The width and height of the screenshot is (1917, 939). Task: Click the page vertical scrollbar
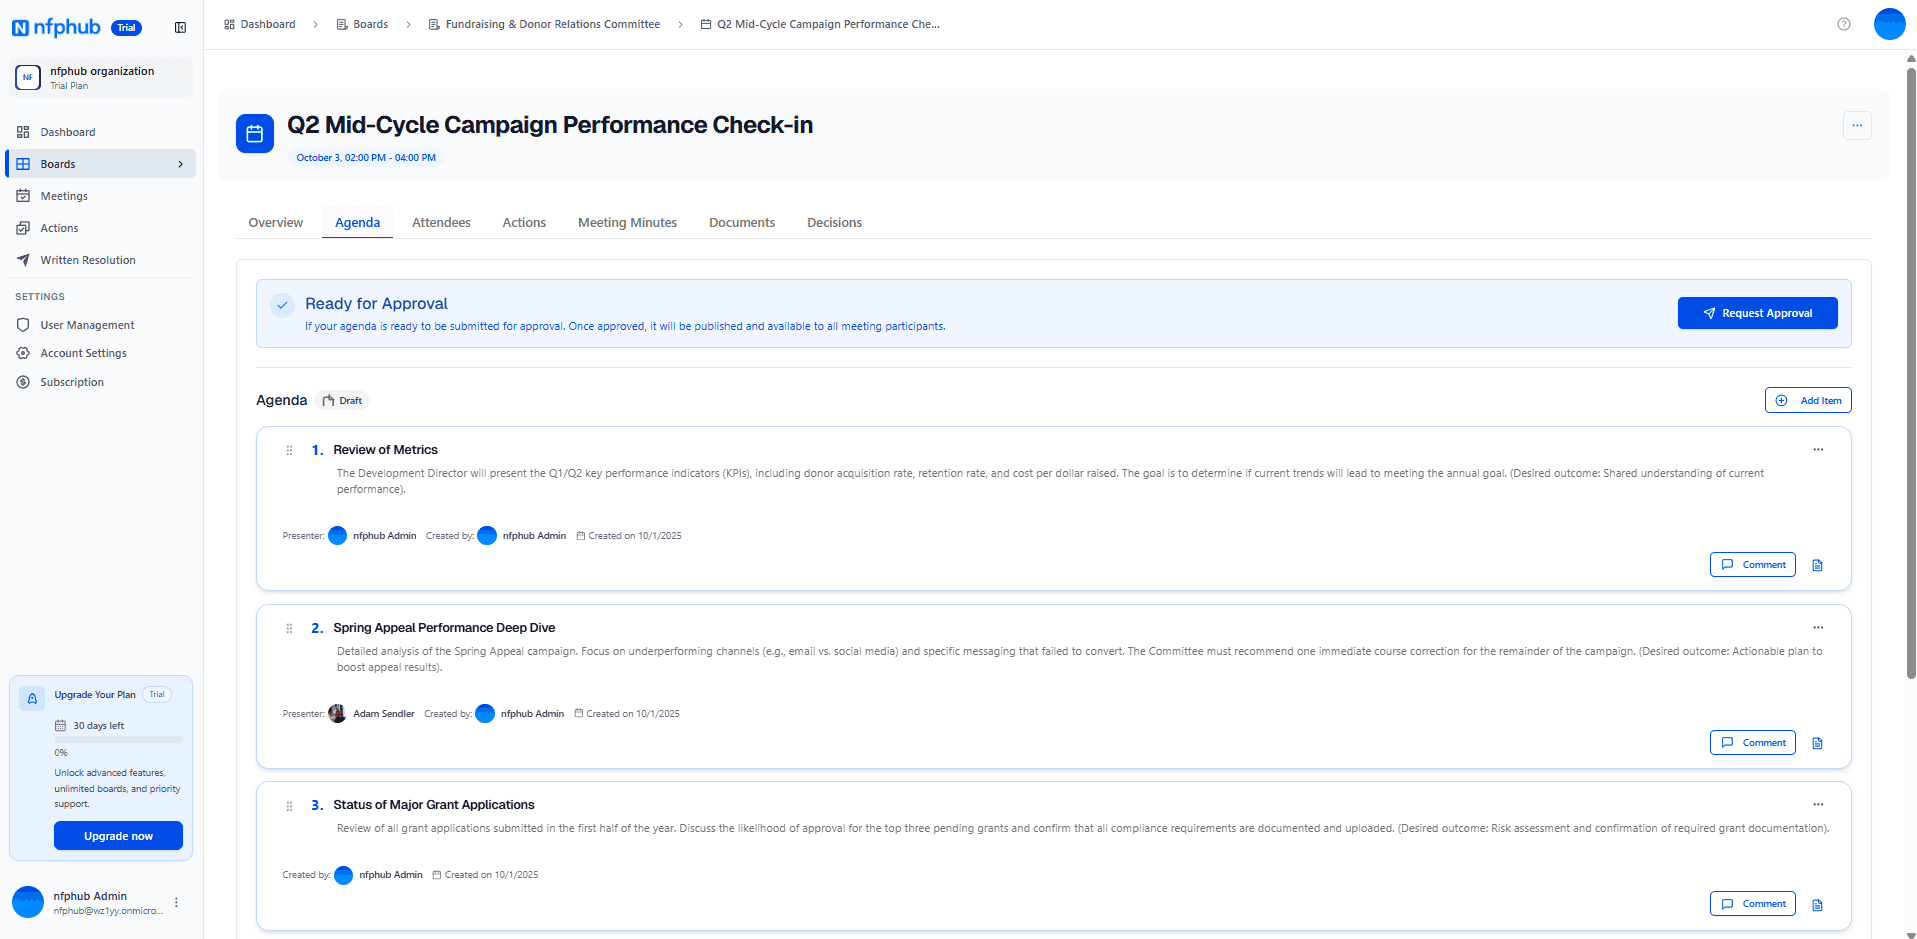pos(1910,370)
